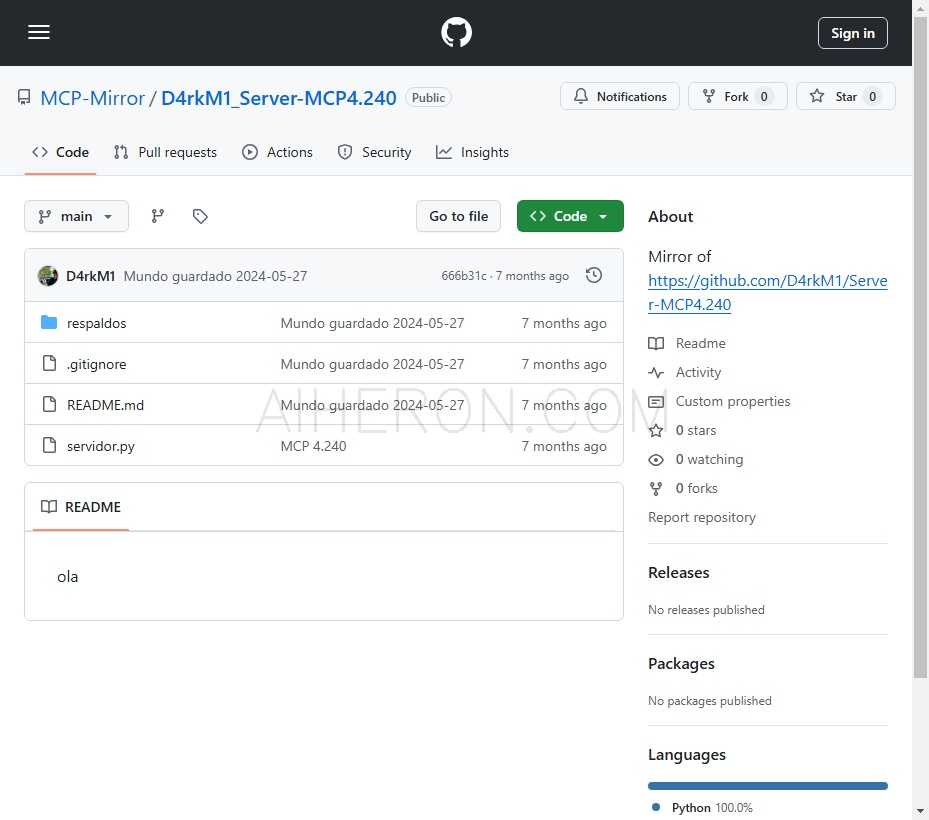The image size is (929, 820).
Task: Click the respaldos folder icon
Action: pos(49,322)
